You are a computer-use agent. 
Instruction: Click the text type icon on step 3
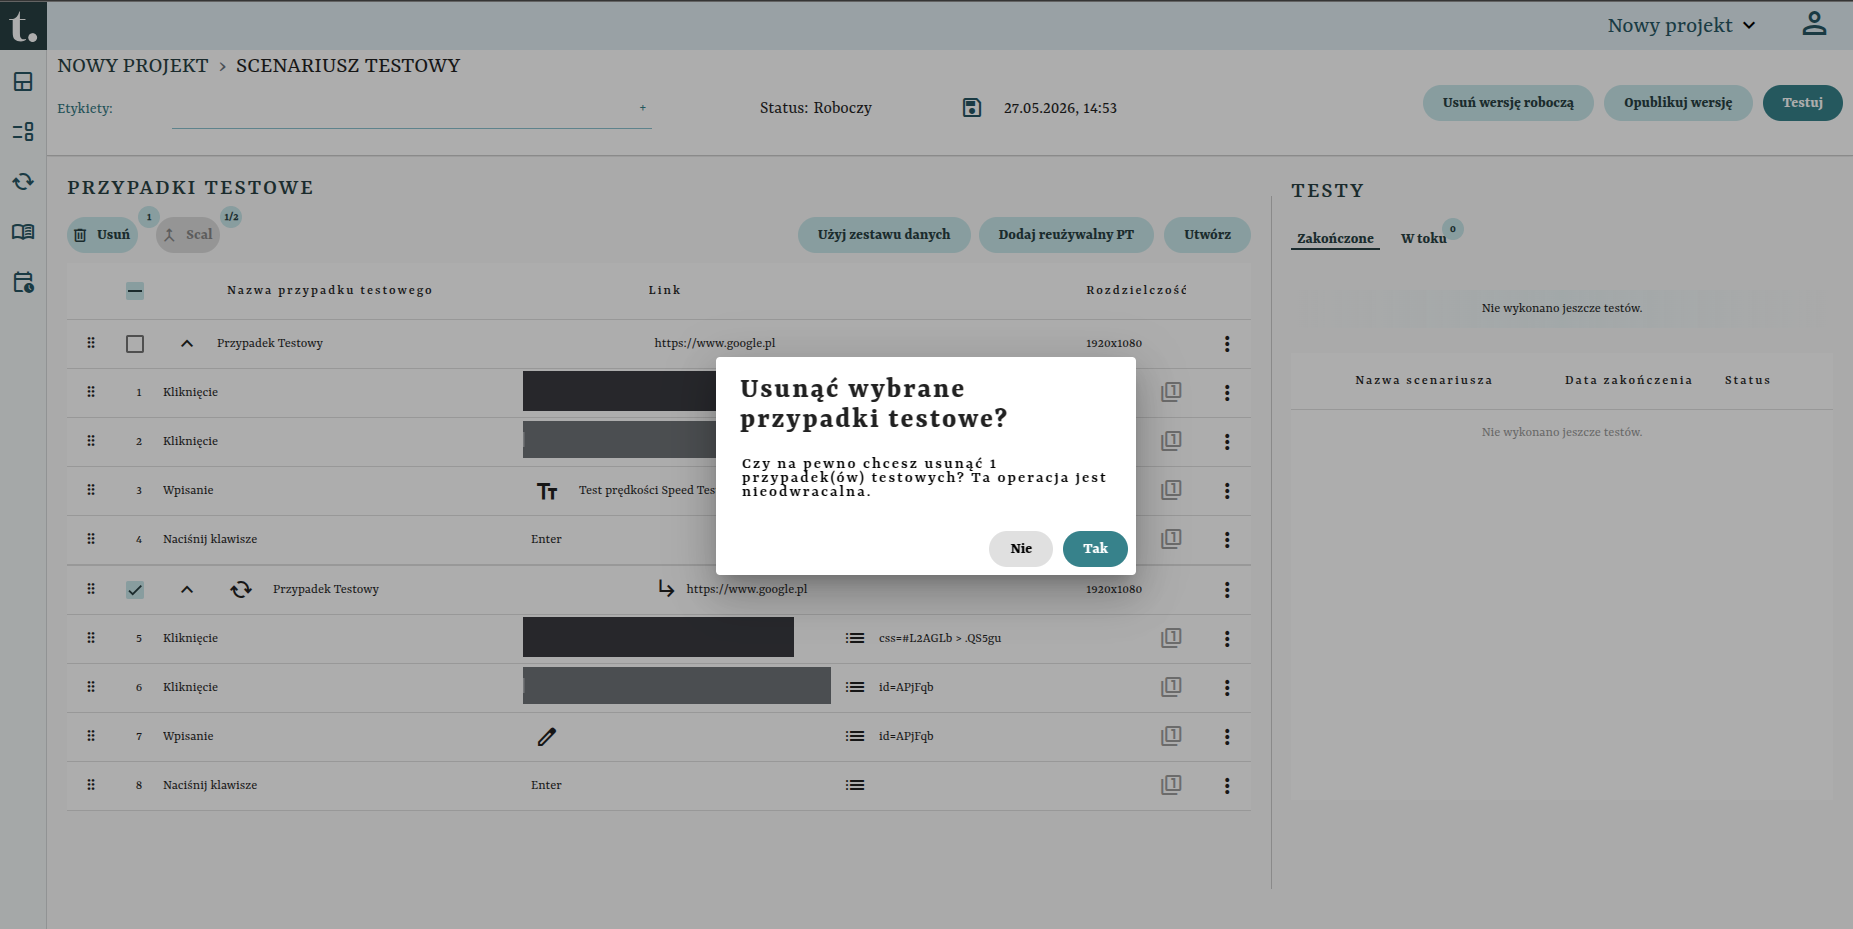click(x=547, y=491)
